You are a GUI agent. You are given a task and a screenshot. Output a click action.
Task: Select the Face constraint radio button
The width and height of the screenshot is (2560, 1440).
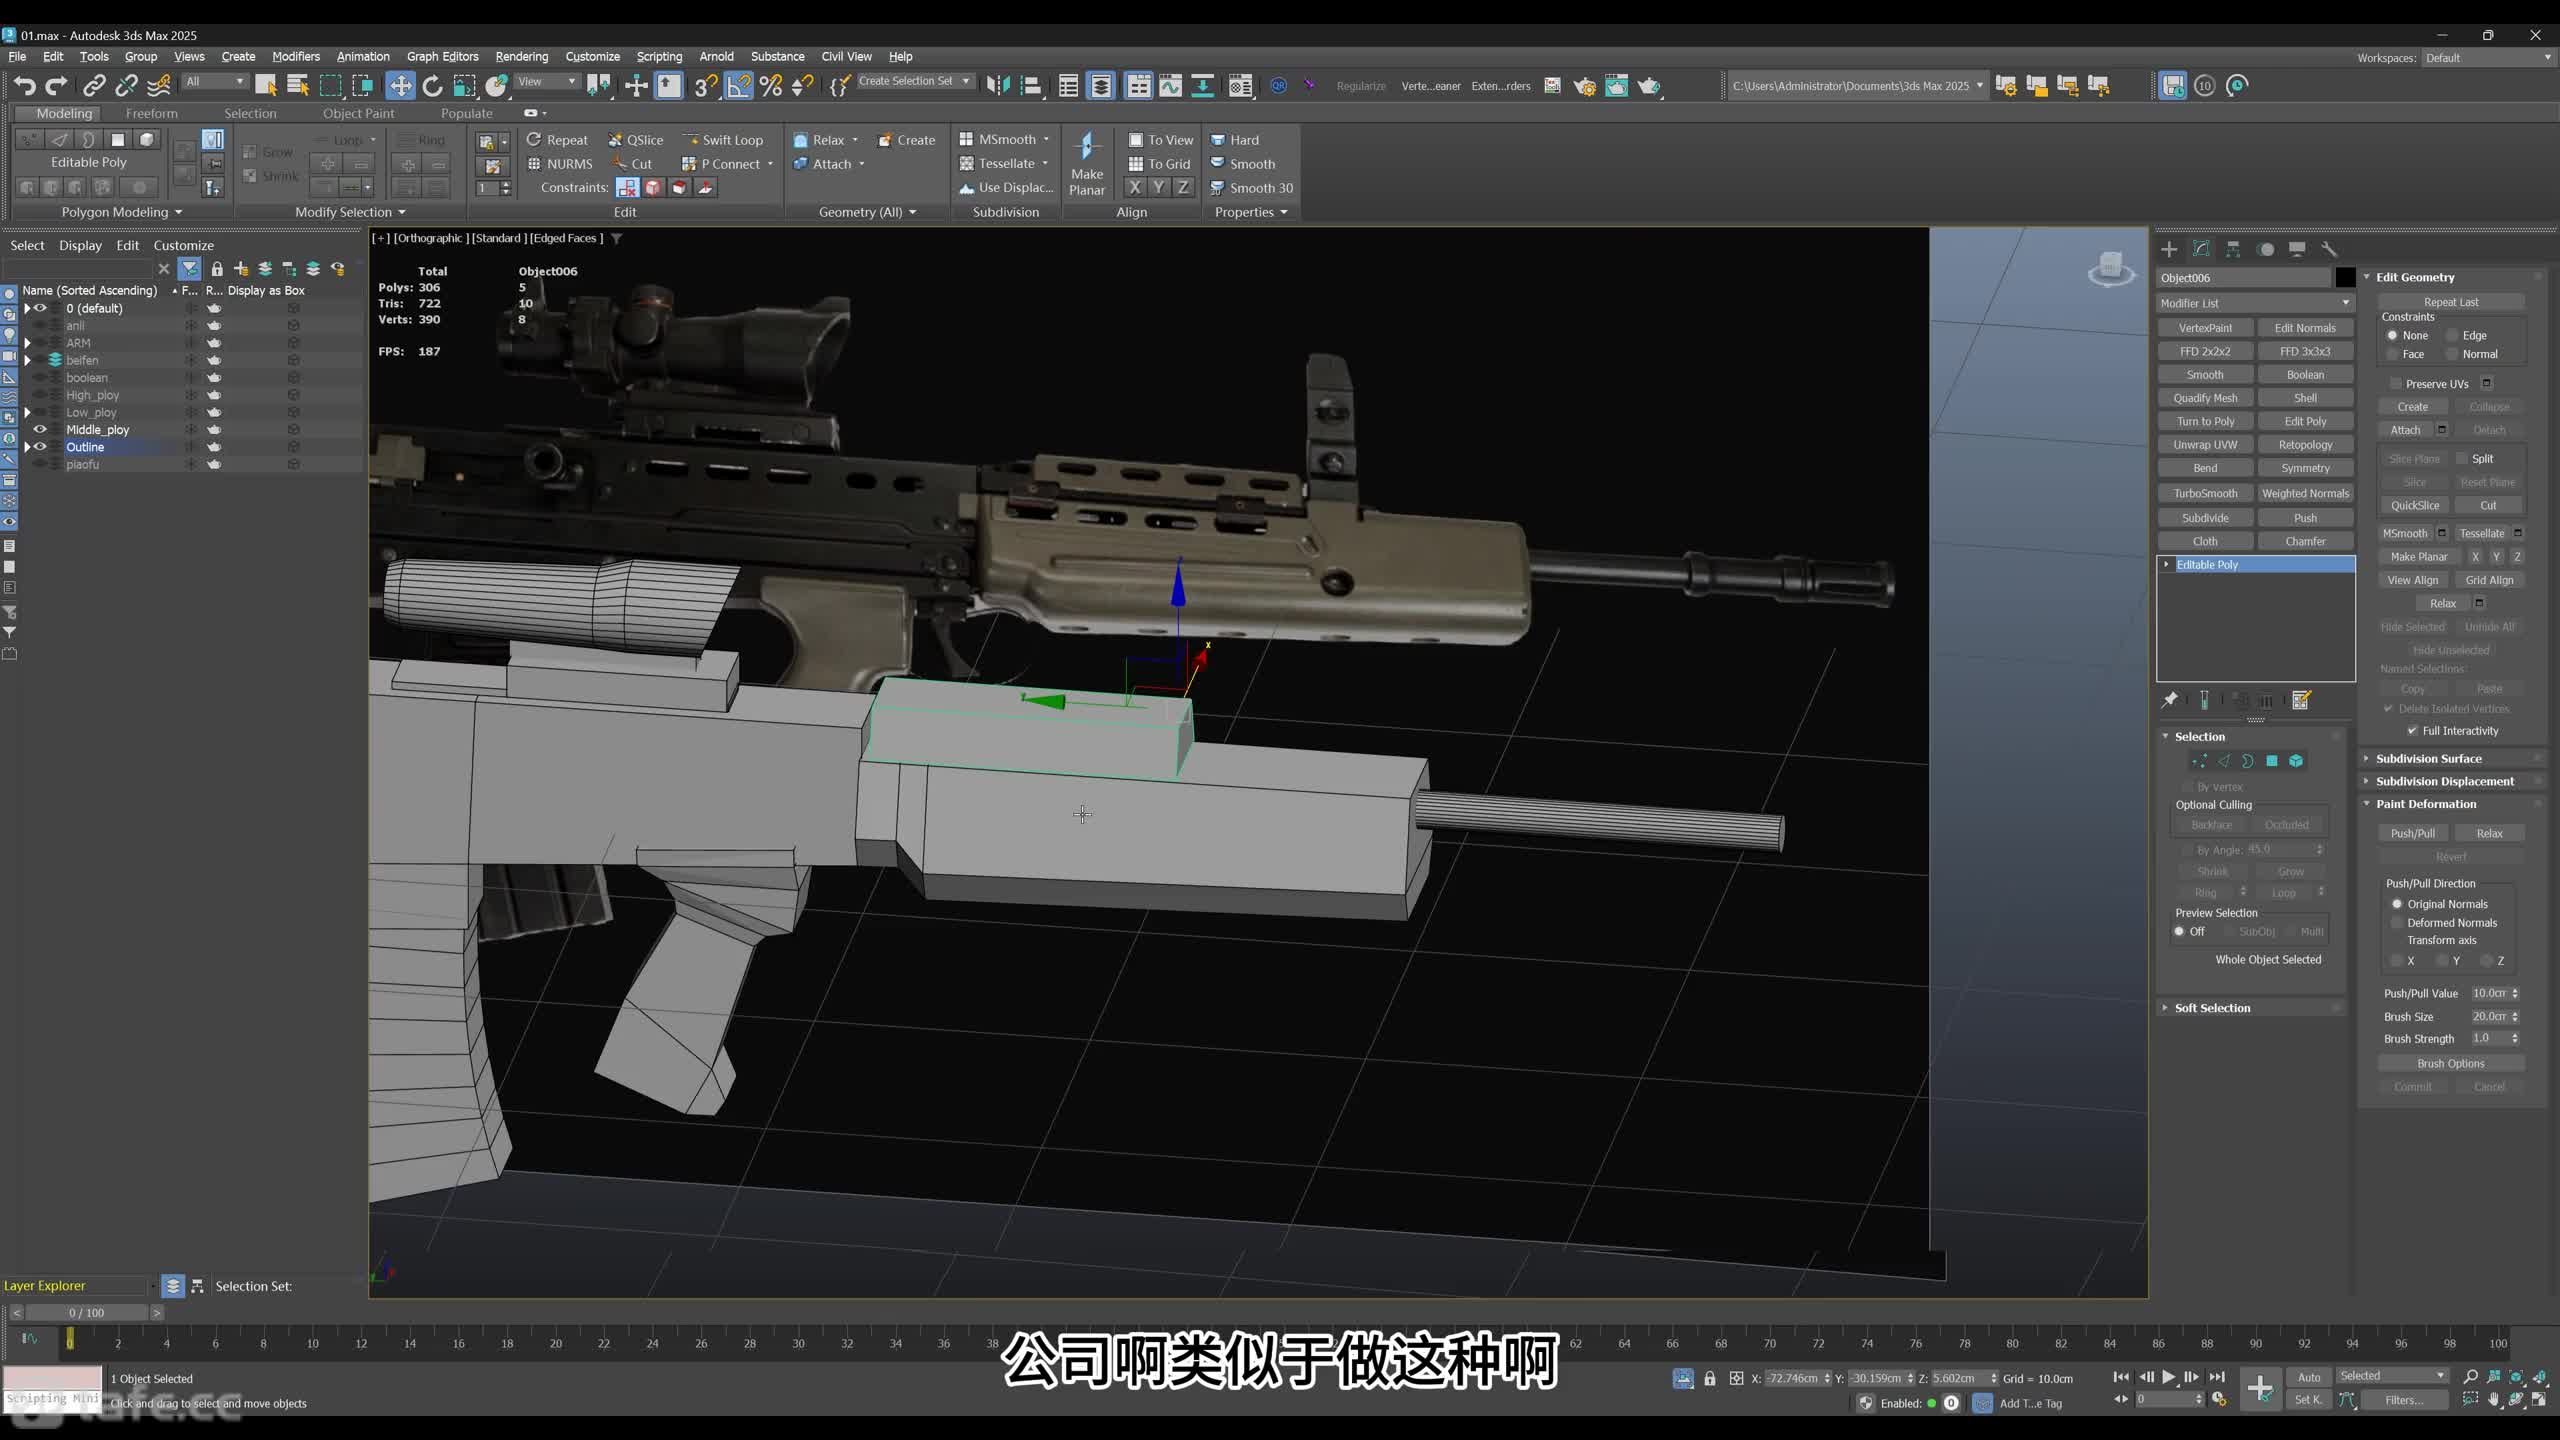click(2393, 354)
